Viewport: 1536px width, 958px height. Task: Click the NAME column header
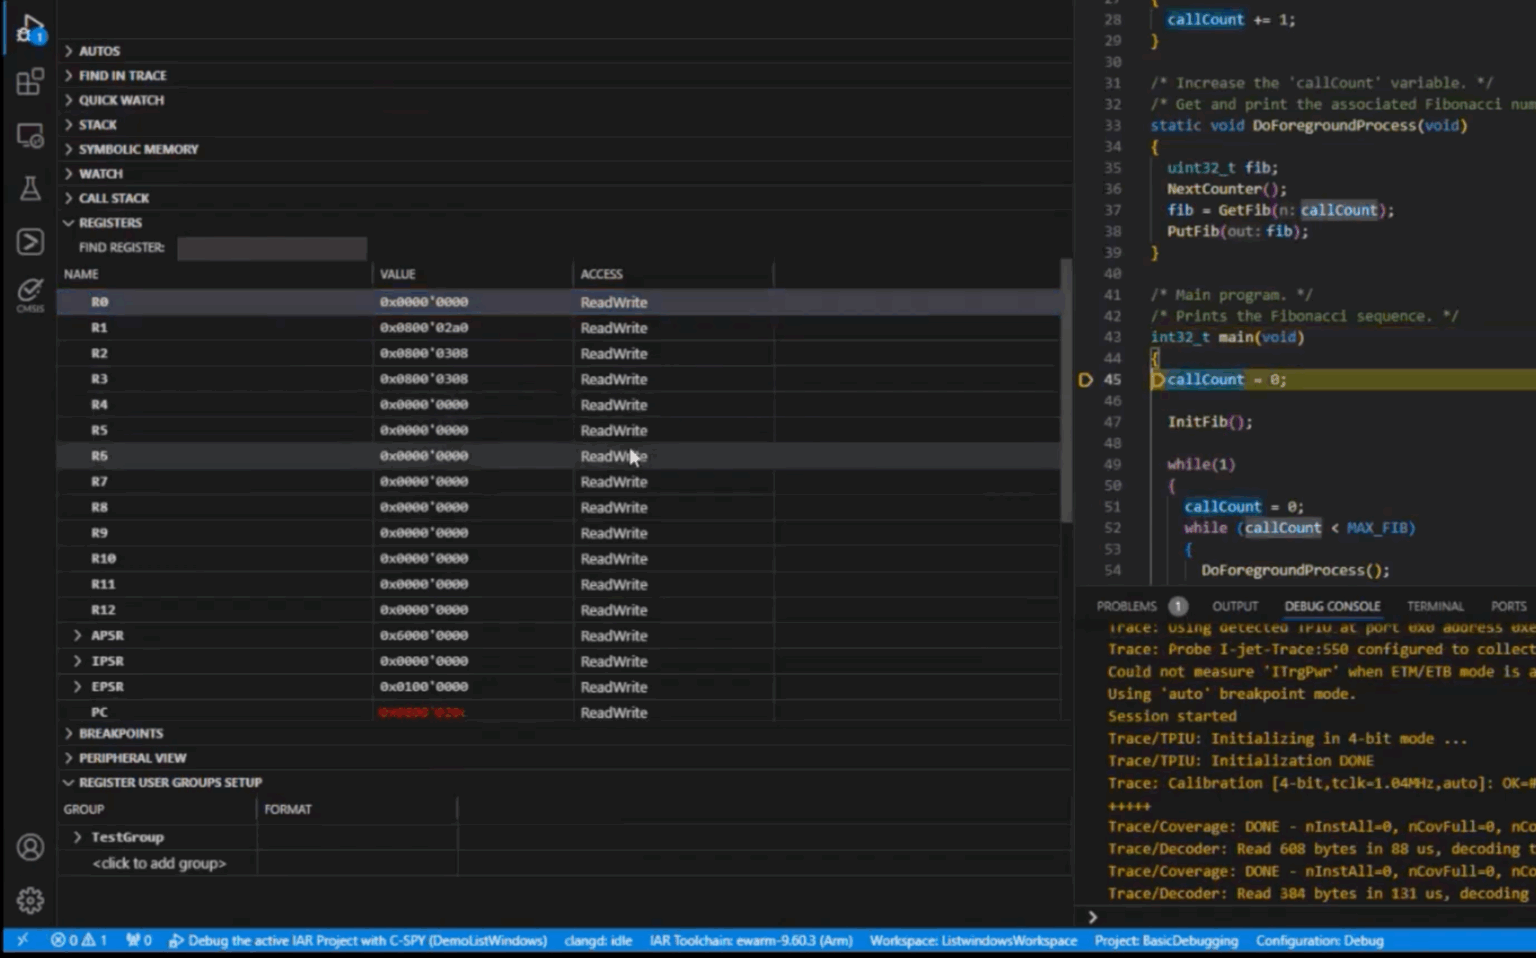pyautogui.click(x=81, y=274)
